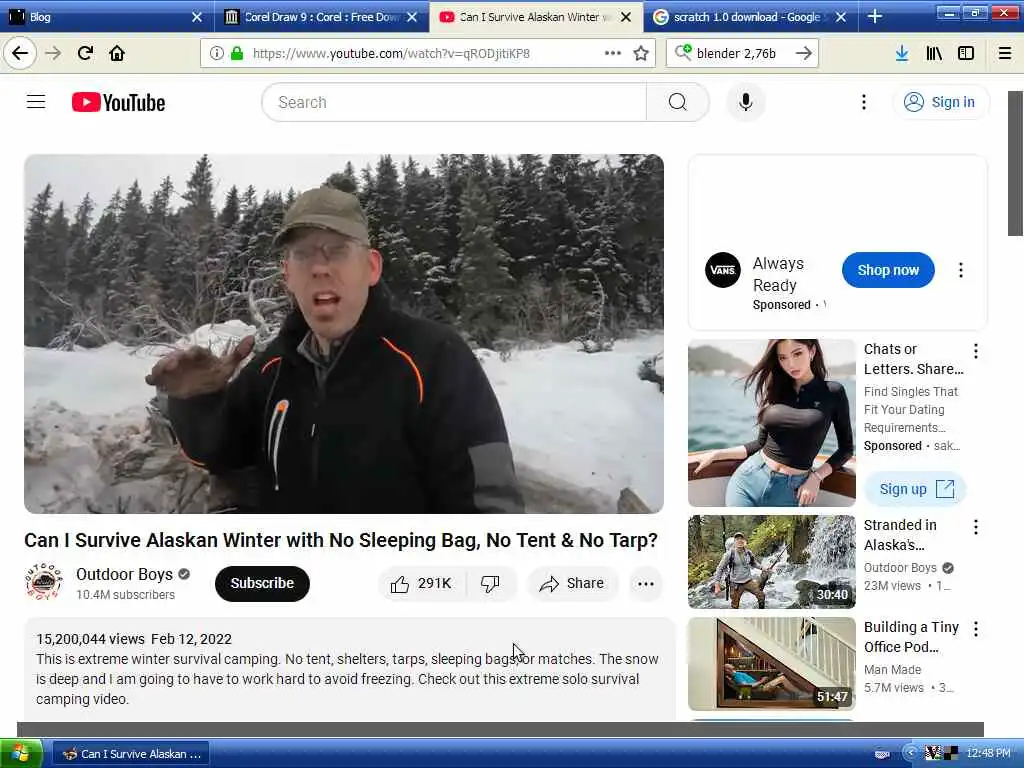Go back with the browser back arrow
Viewport: 1024px width, 768px height.
coord(20,54)
